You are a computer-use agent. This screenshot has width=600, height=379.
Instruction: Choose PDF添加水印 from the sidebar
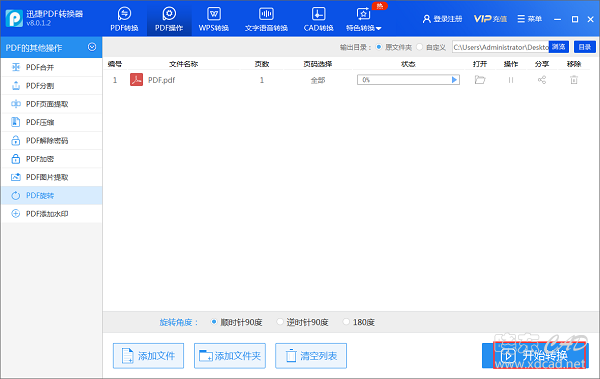click(x=51, y=214)
